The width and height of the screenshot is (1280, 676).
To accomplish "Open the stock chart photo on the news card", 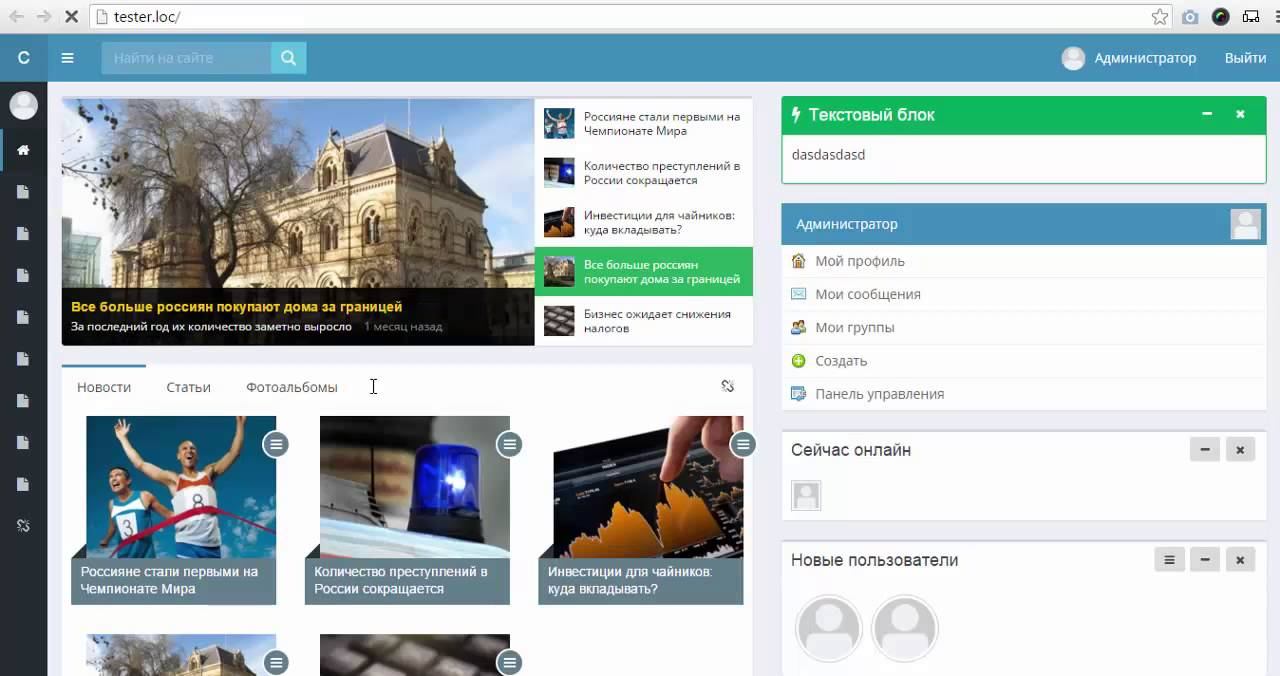I will point(648,487).
